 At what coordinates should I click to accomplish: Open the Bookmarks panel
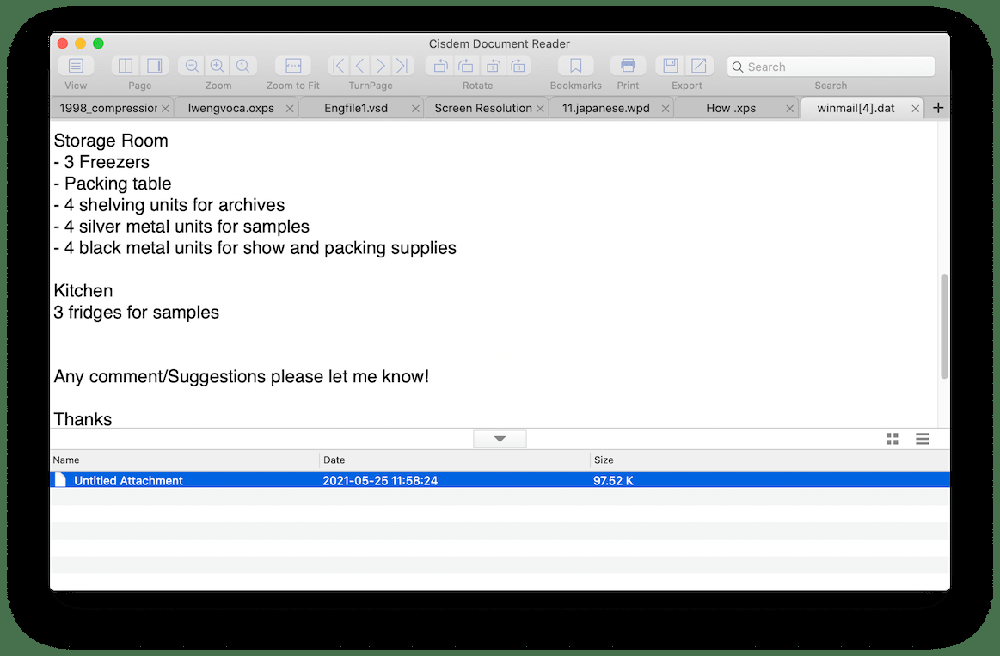point(576,66)
